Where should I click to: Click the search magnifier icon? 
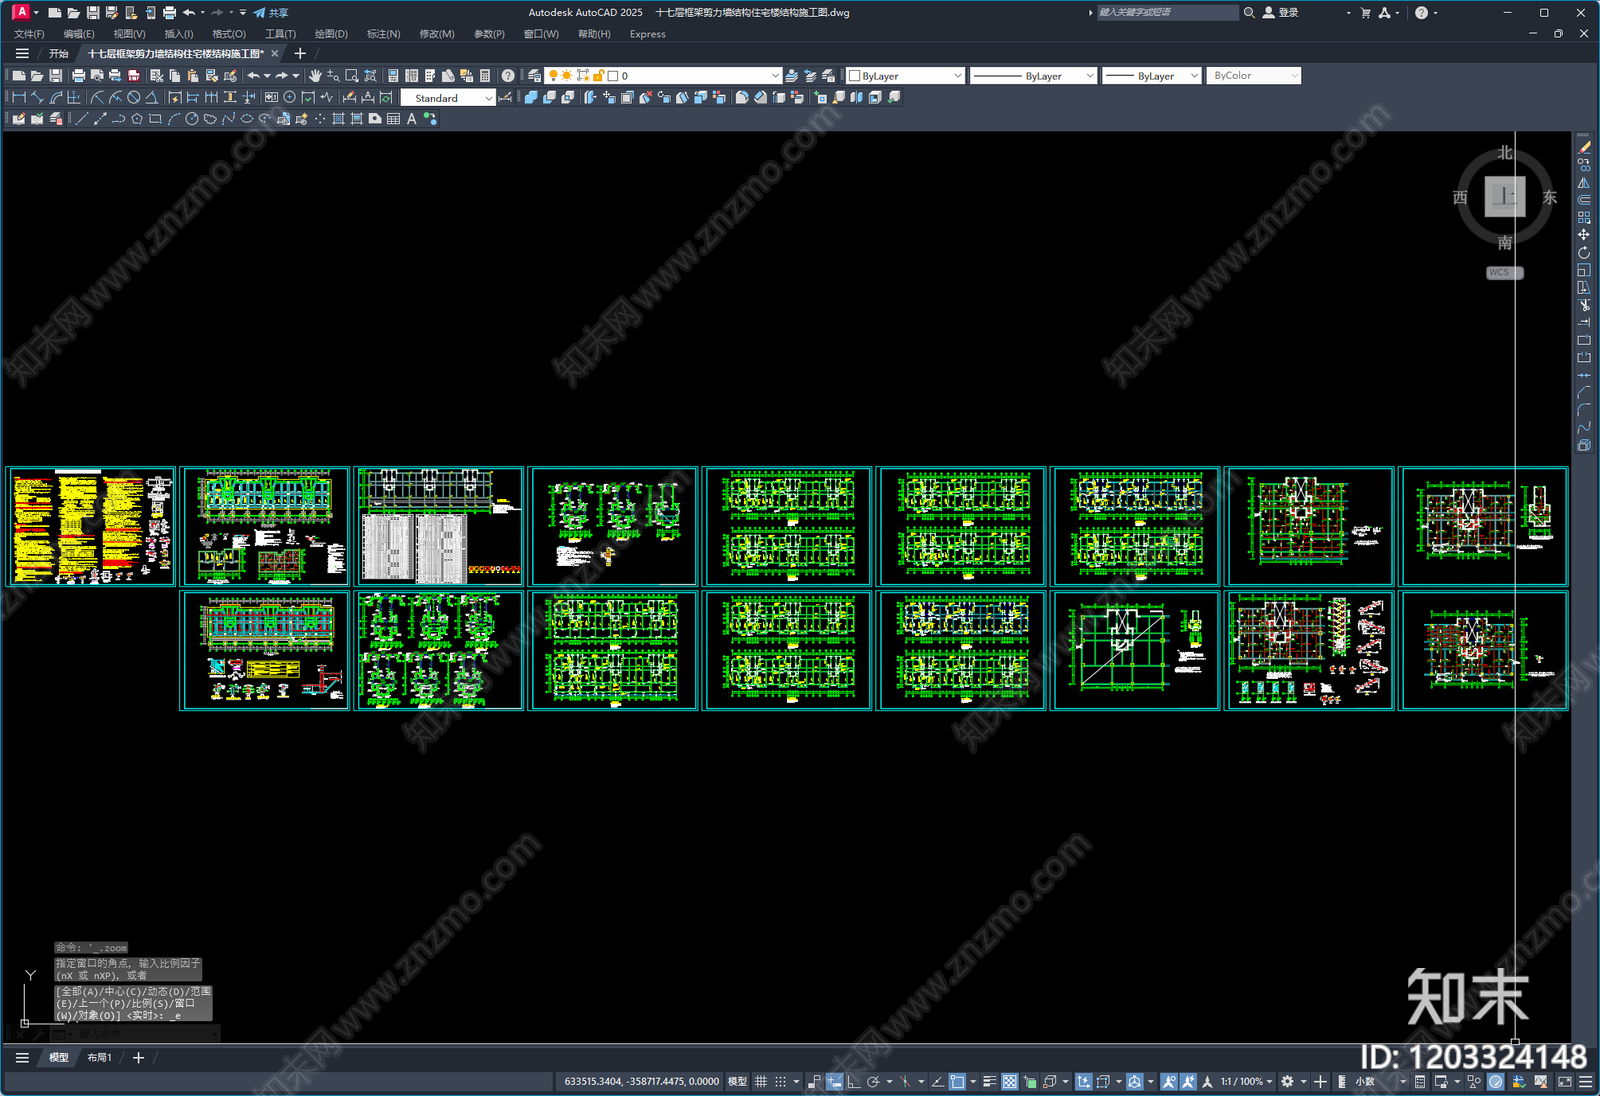(1249, 12)
